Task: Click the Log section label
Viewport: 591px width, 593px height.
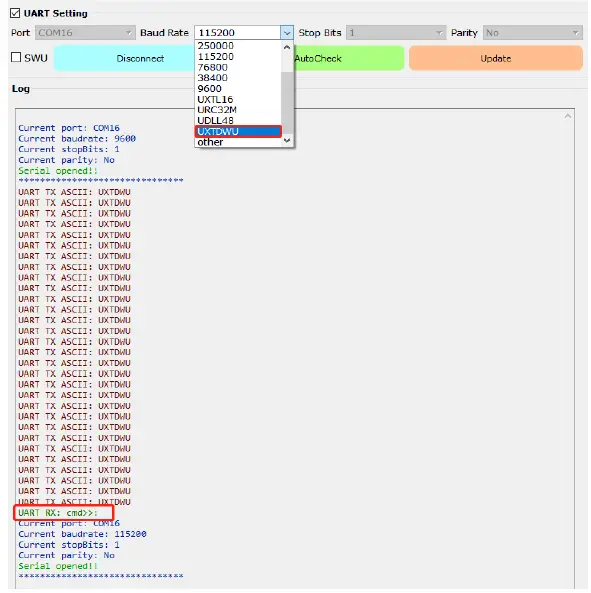Action: 21,89
